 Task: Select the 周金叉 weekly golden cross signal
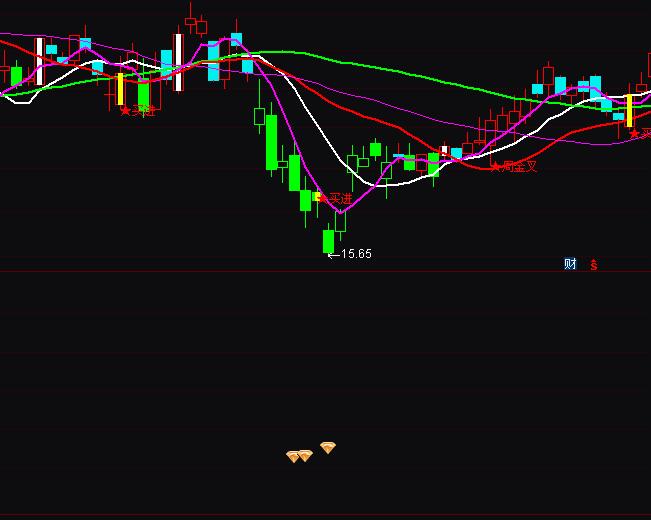(514, 166)
